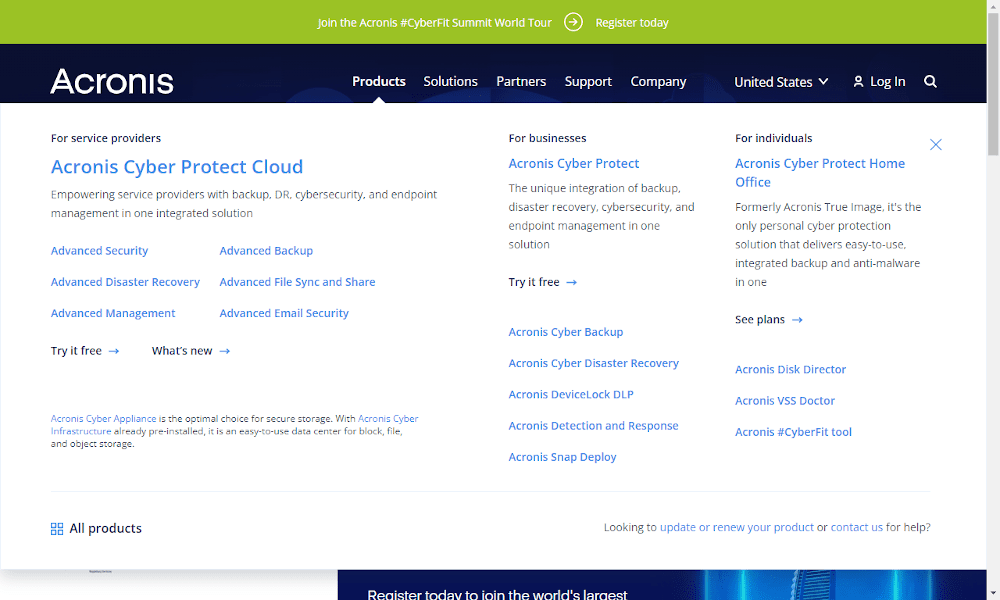Click the 'For service providers' heading text

pos(106,138)
